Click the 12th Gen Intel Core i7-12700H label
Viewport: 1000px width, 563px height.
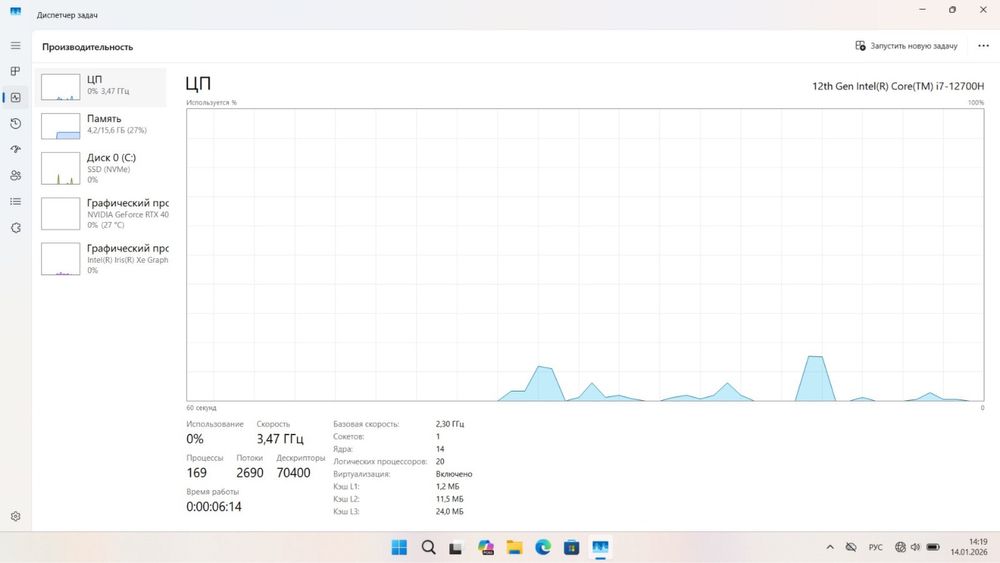click(898, 86)
